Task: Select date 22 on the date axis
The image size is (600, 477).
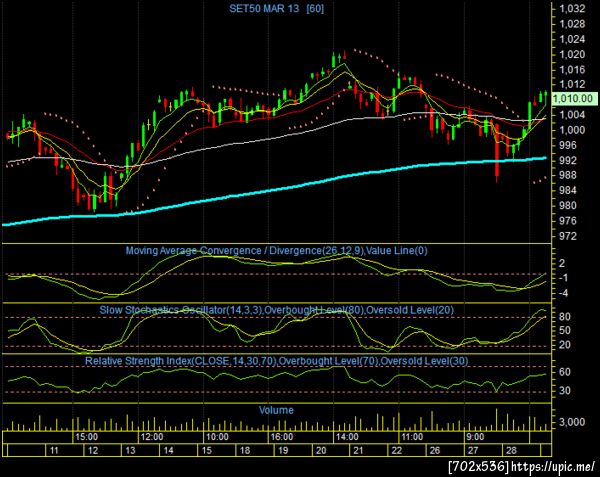Action: click(x=397, y=450)
